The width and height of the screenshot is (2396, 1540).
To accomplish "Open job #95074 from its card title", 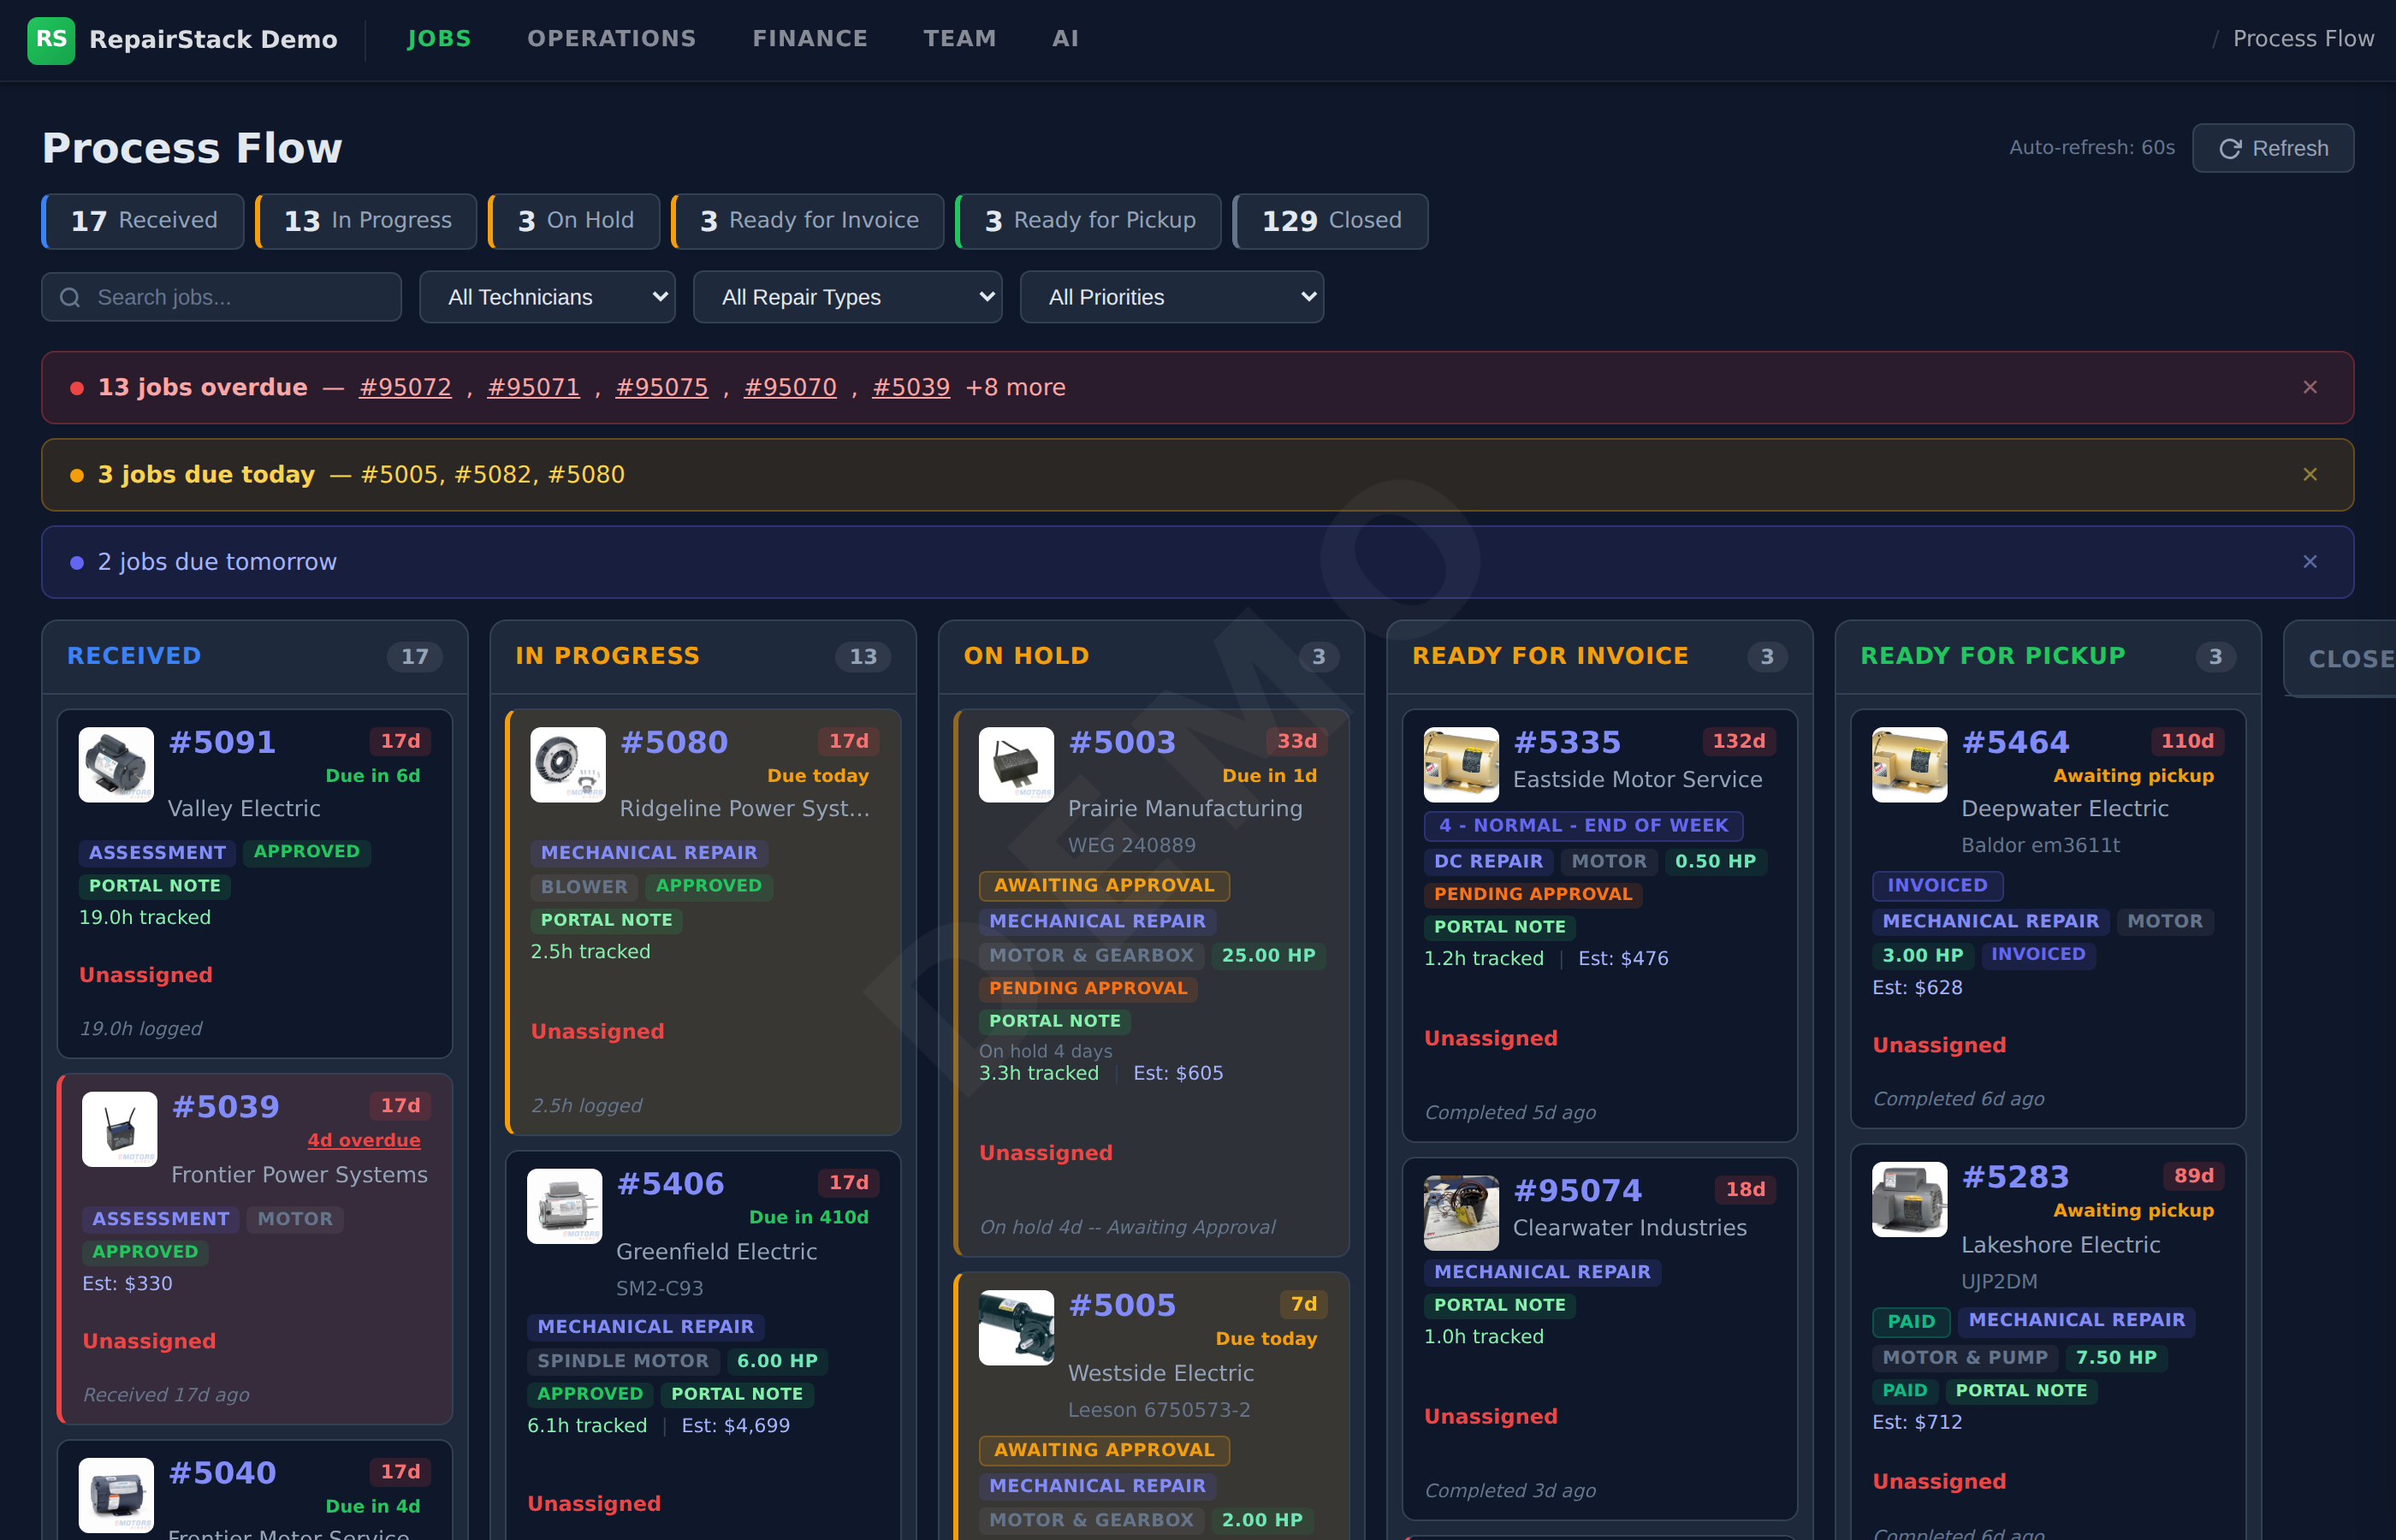I will [x=1578, y=1191].
